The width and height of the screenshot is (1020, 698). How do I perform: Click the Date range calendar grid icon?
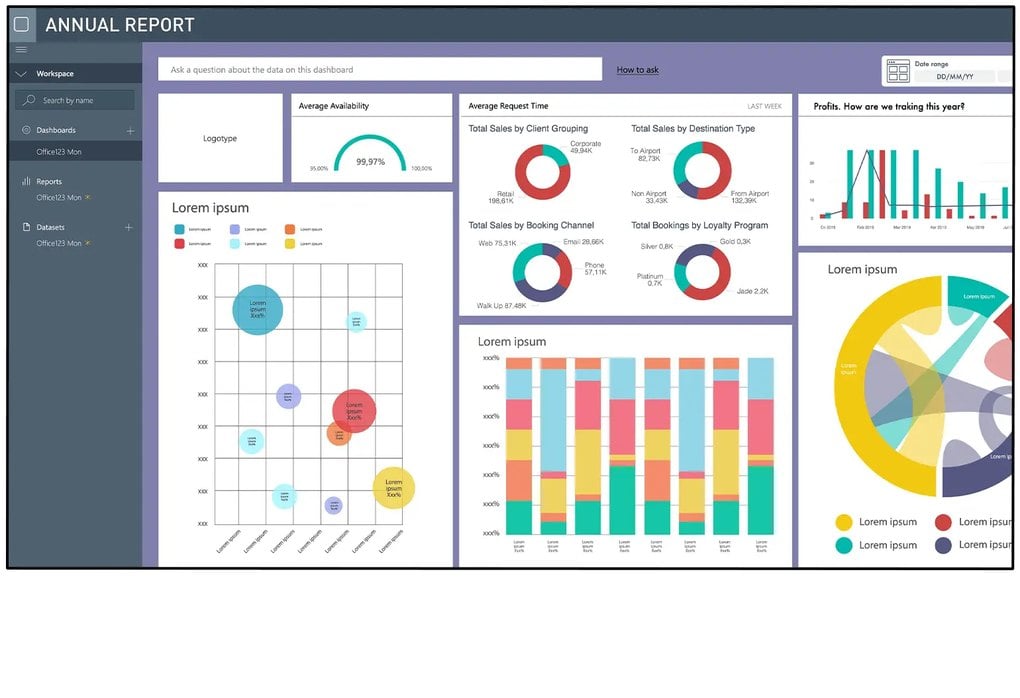click(x=898, y=71)
